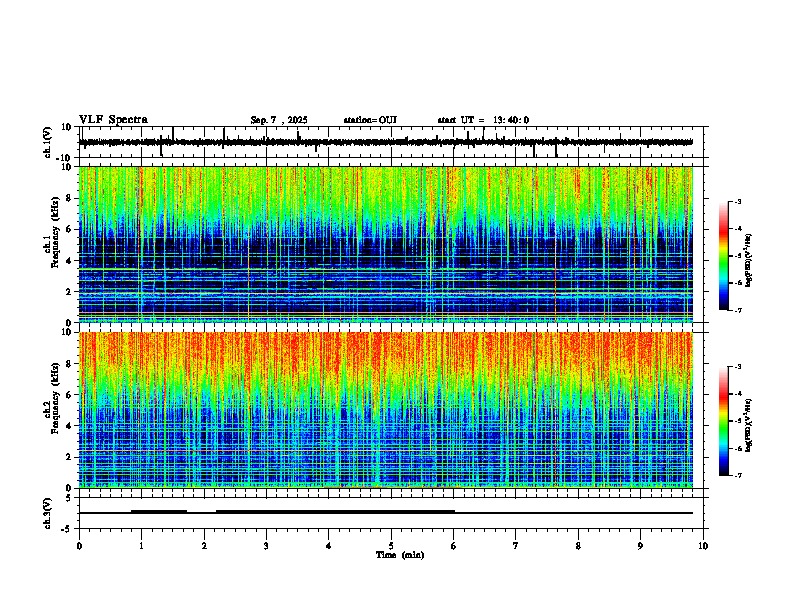Click the "-7" label on ch.2 color bar
The width and height of the screenshot is (792, 612).
[x=737, y=475]
